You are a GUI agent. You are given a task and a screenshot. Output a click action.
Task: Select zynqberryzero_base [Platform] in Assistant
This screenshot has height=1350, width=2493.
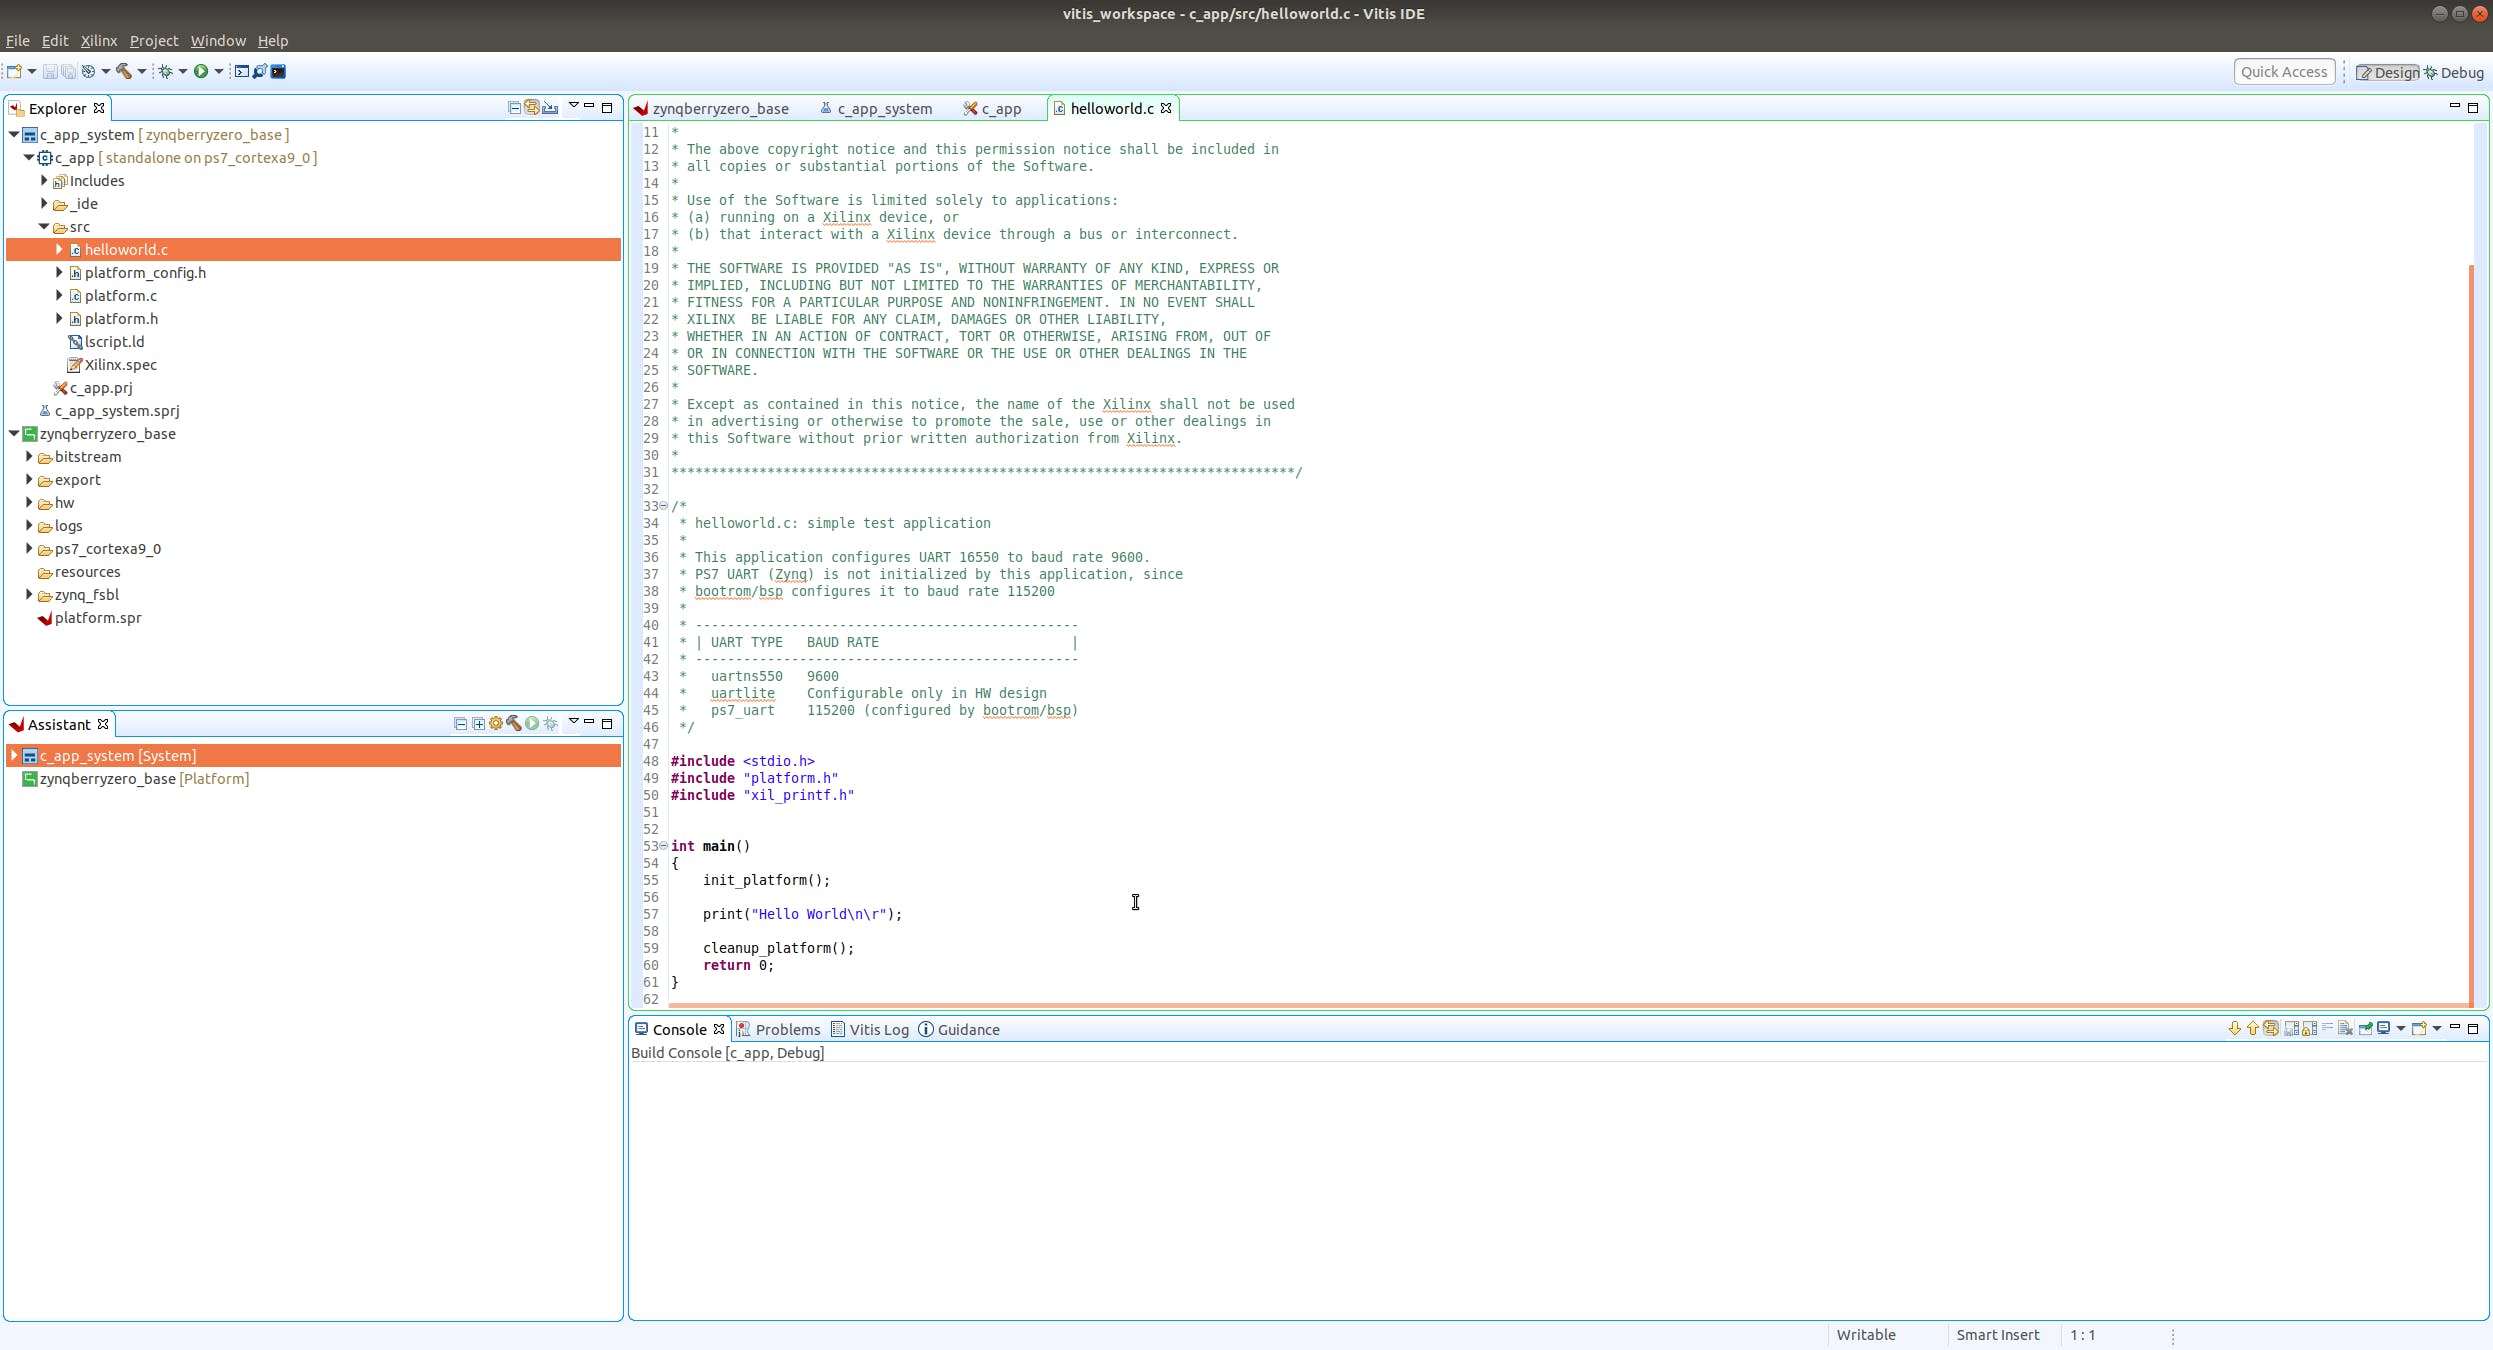click(x=136, y=779)
